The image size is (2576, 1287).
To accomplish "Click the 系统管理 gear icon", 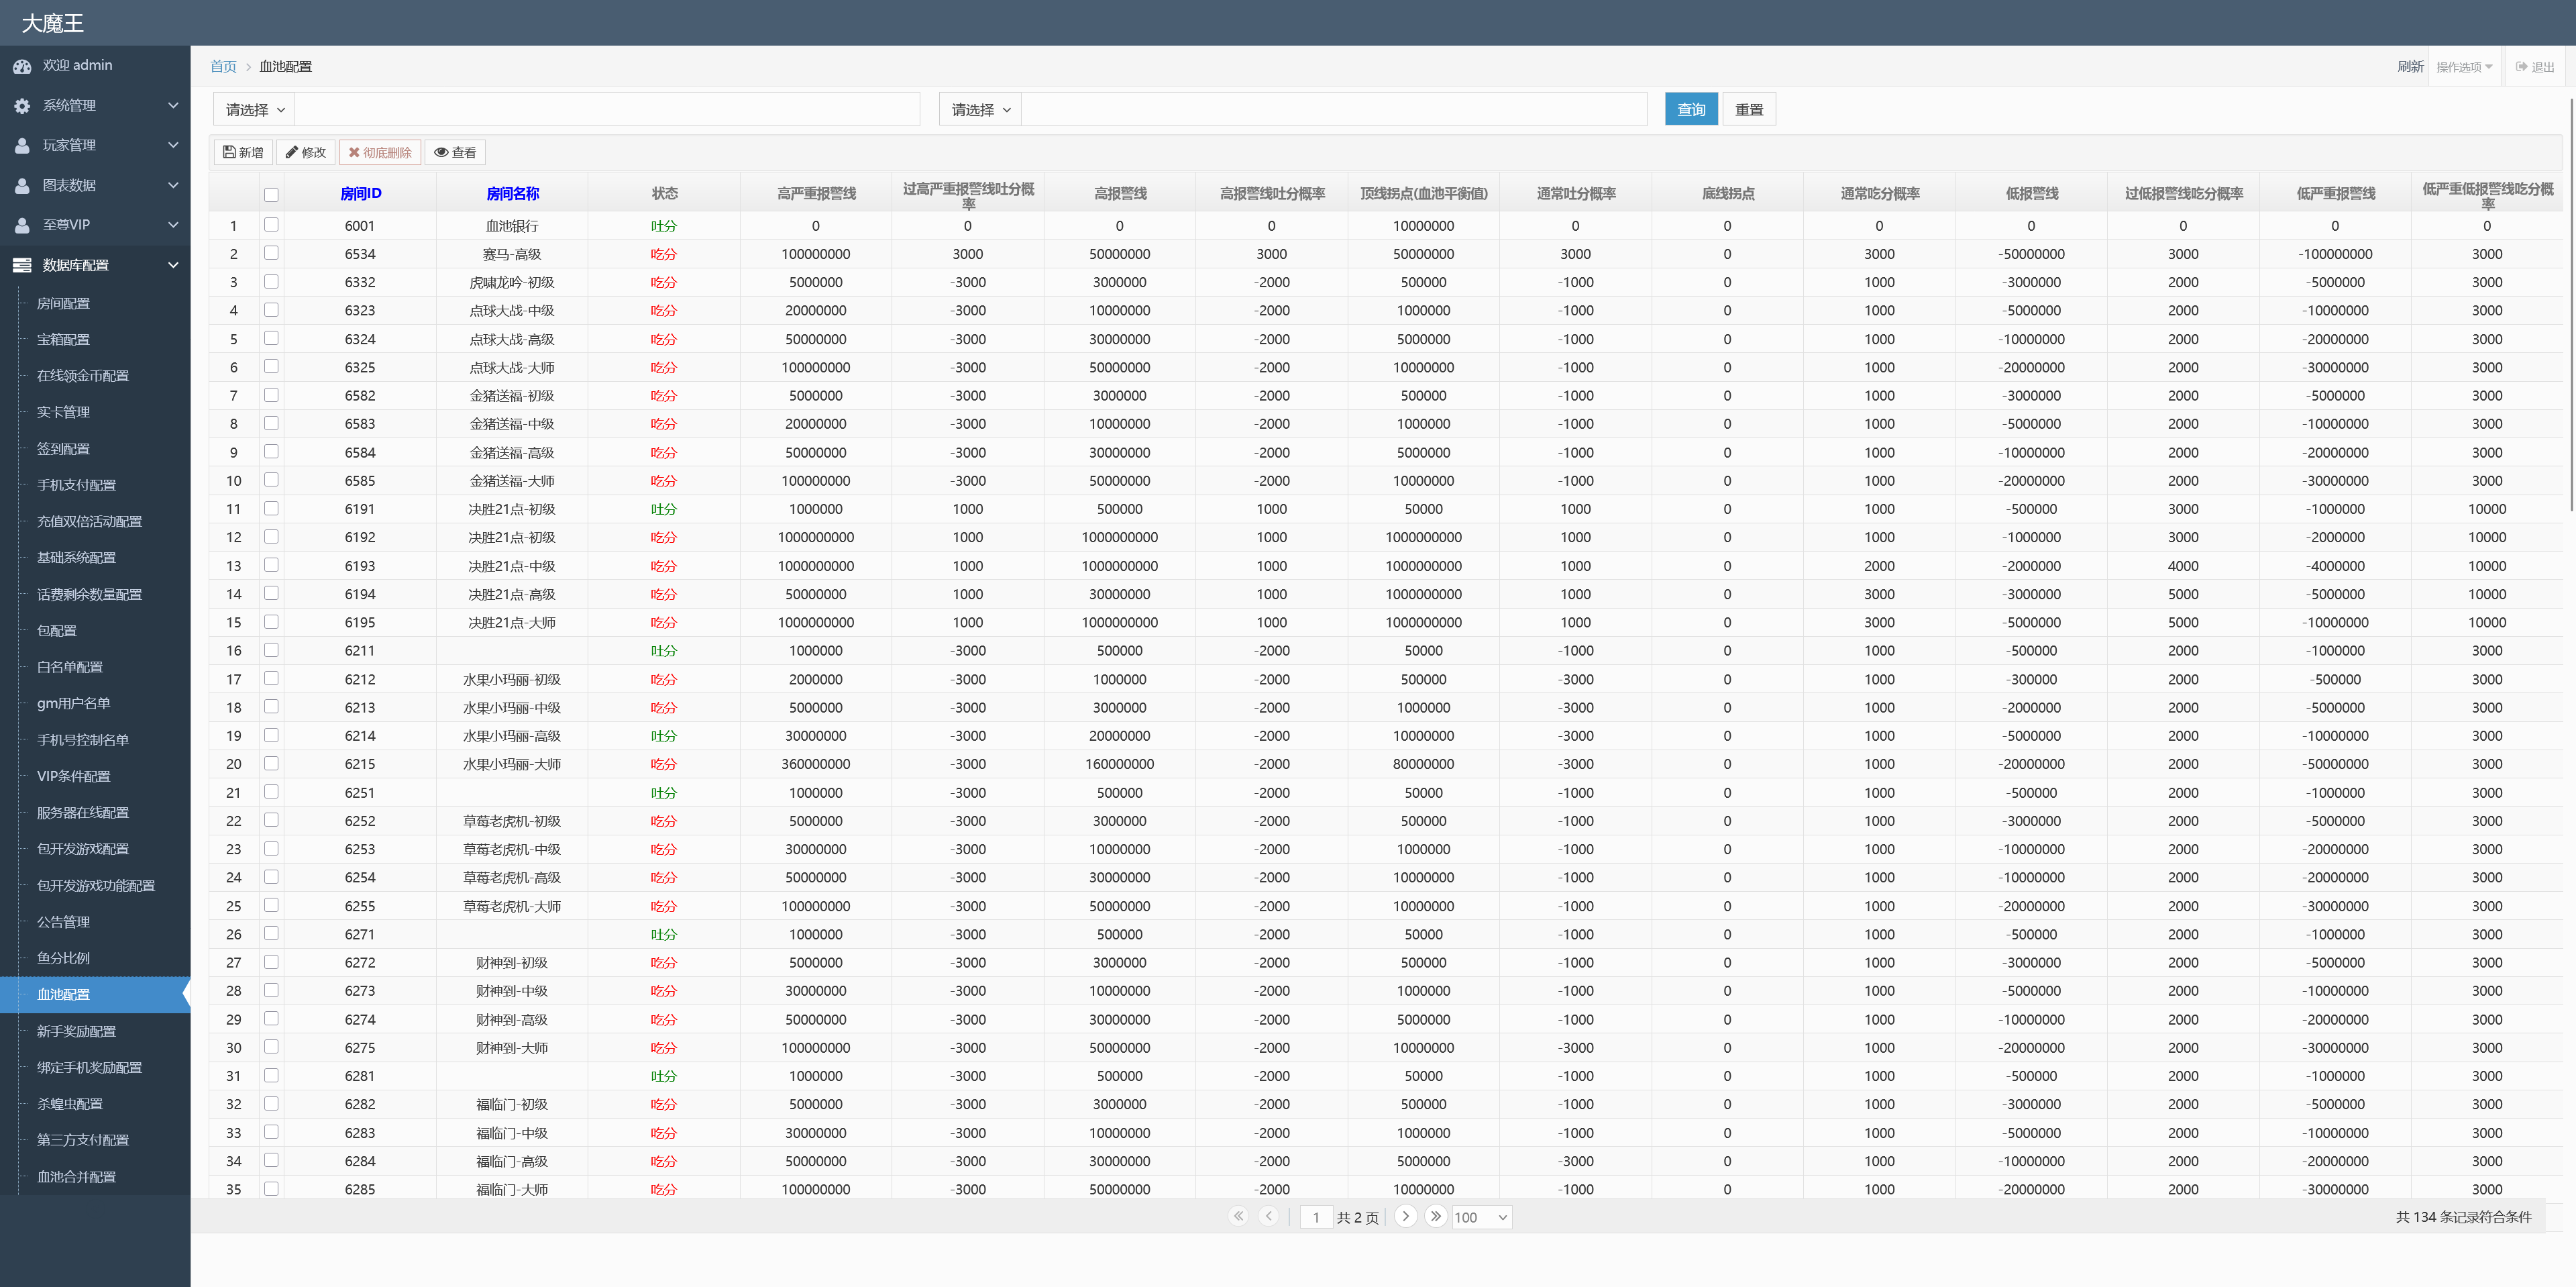I will (22, 105).
